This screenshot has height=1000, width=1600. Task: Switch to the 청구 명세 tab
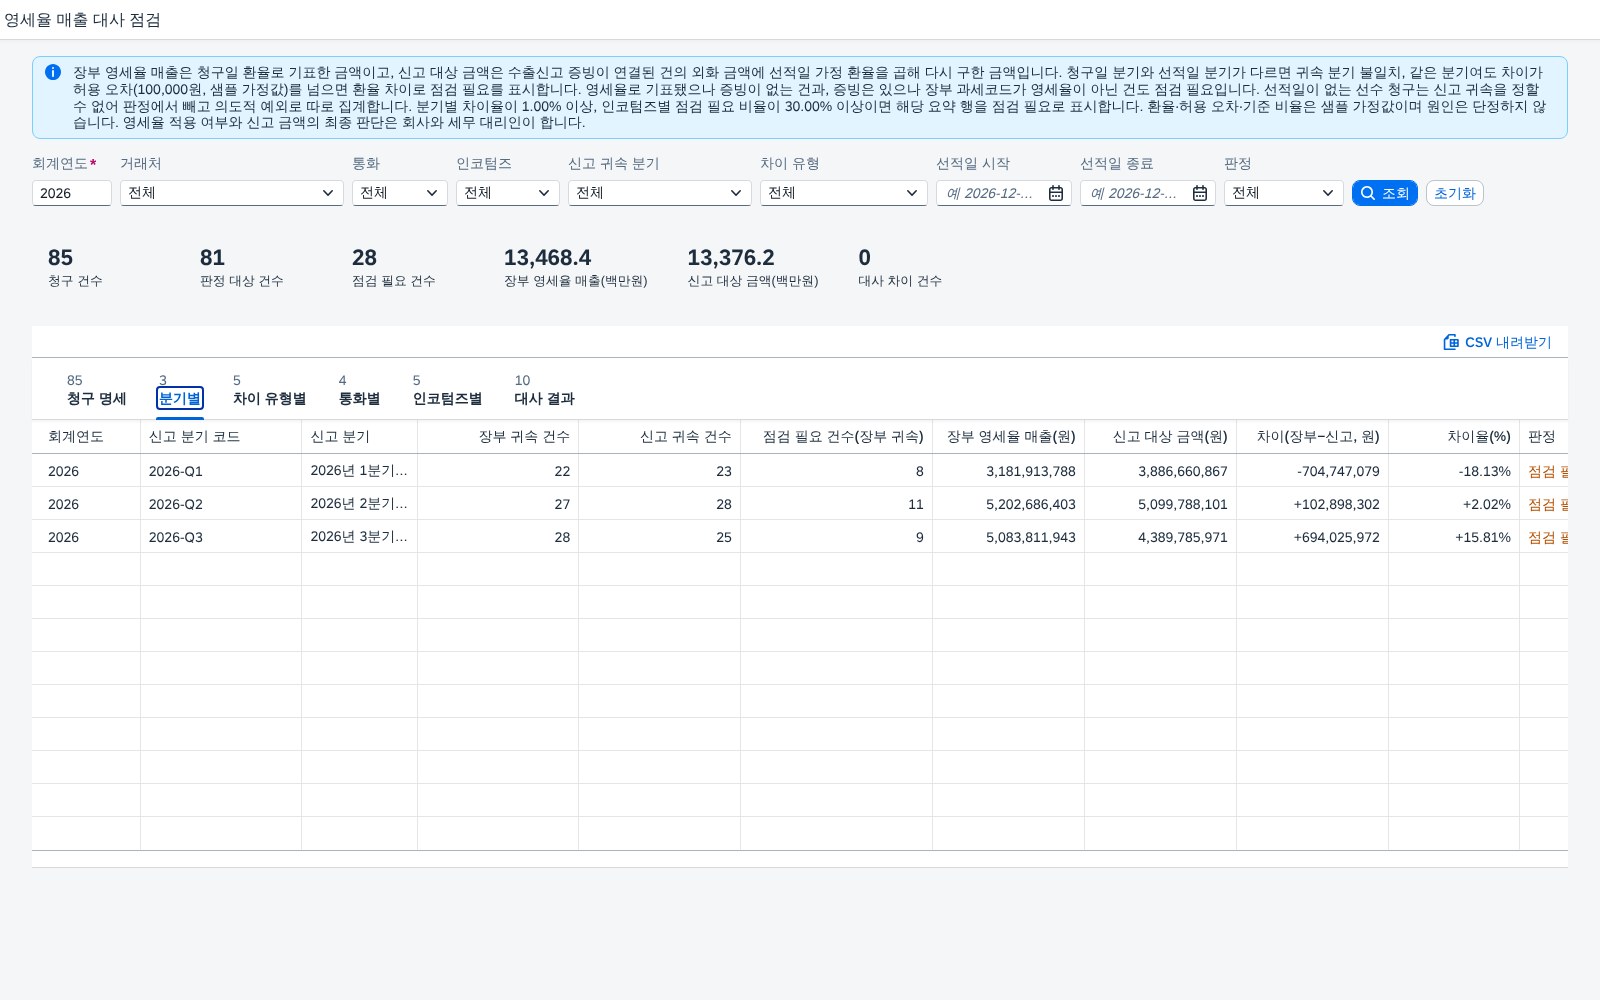(x=96, y=390)
